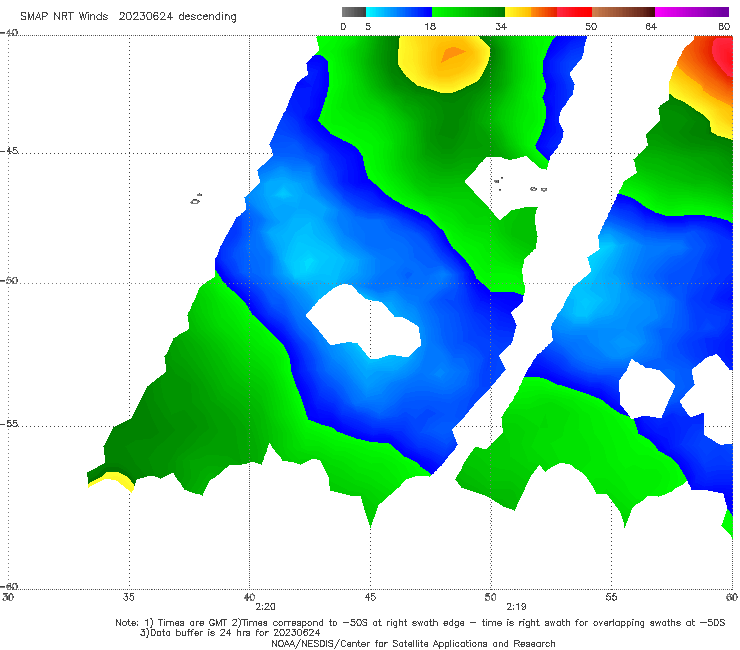740x650 pixels.
Task: Click the NOAA/NESDIS credit line
Action: (413, 643)
